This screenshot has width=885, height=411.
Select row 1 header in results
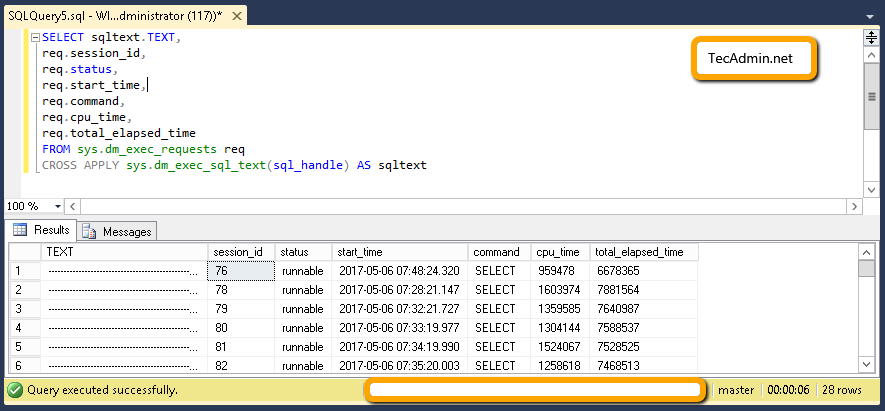coord(25,271)
